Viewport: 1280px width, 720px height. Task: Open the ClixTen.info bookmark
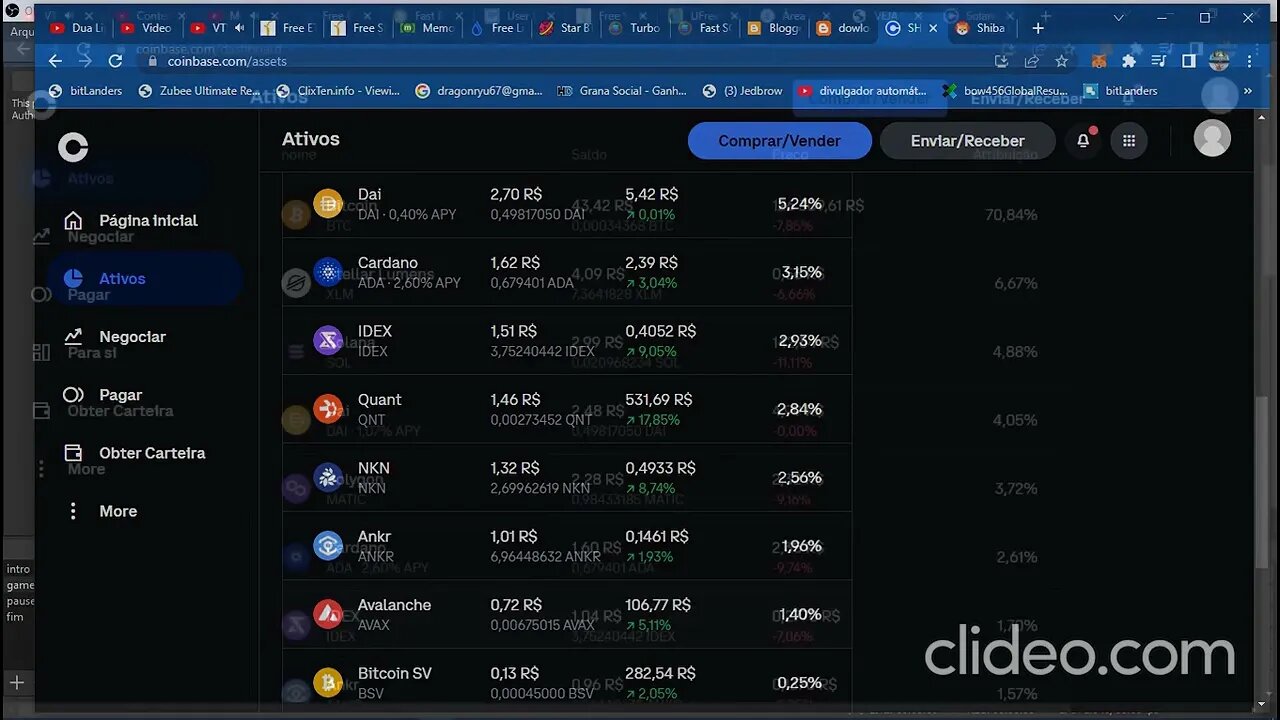338,91
